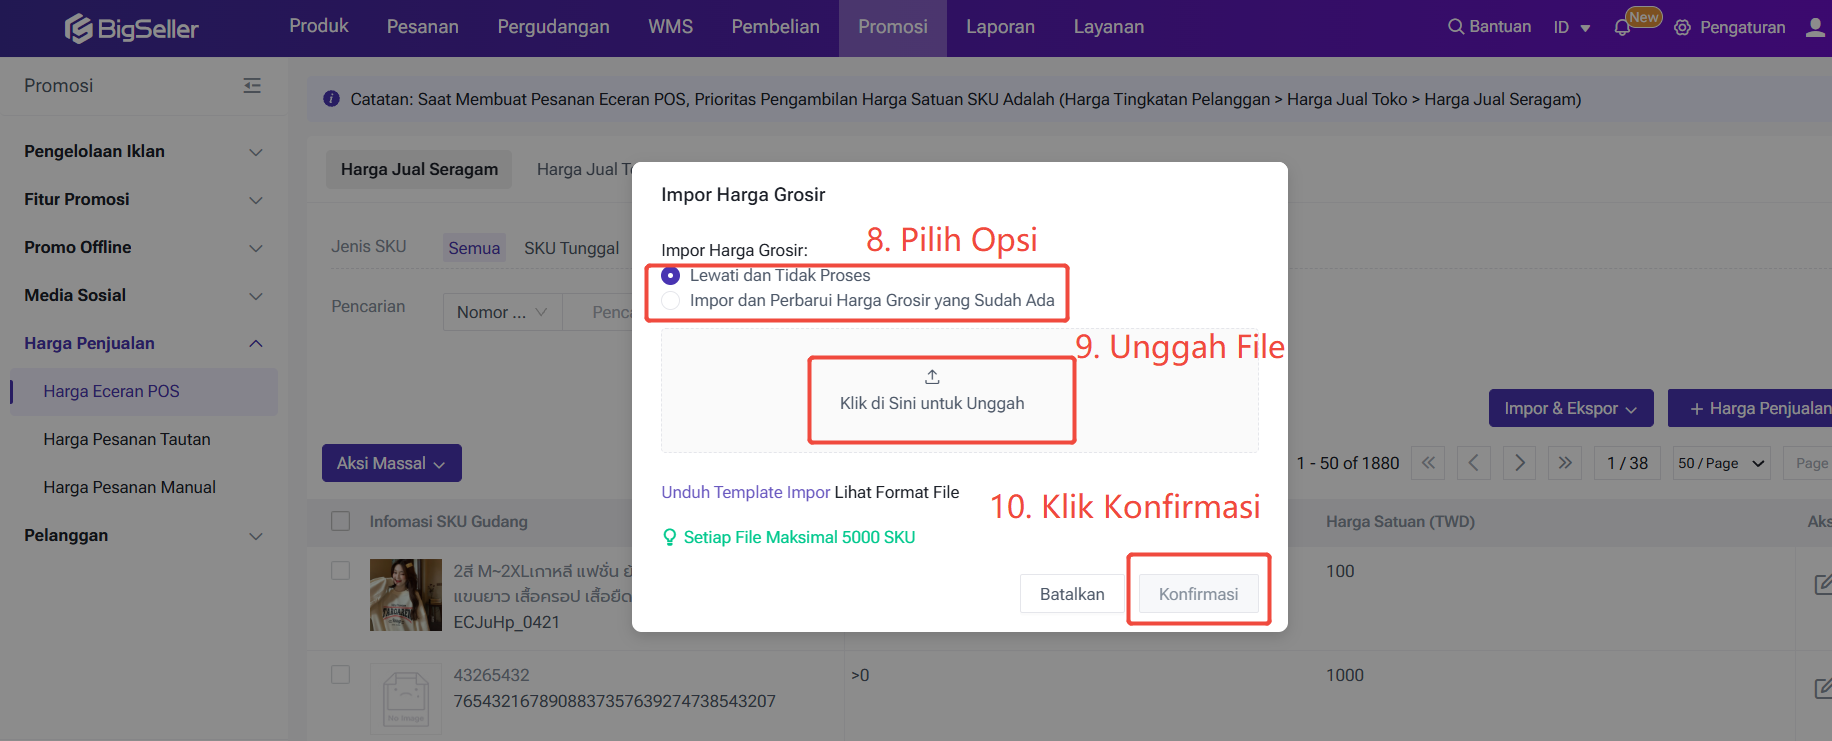Select Impor dan Perbarui Harga Grosir option

pyautogui.click(x=671, y=301)
